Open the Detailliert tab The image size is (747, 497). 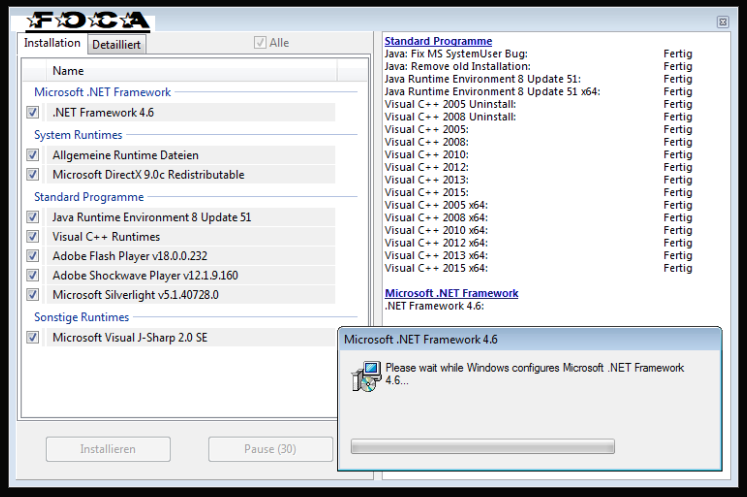tap(116, 45)
